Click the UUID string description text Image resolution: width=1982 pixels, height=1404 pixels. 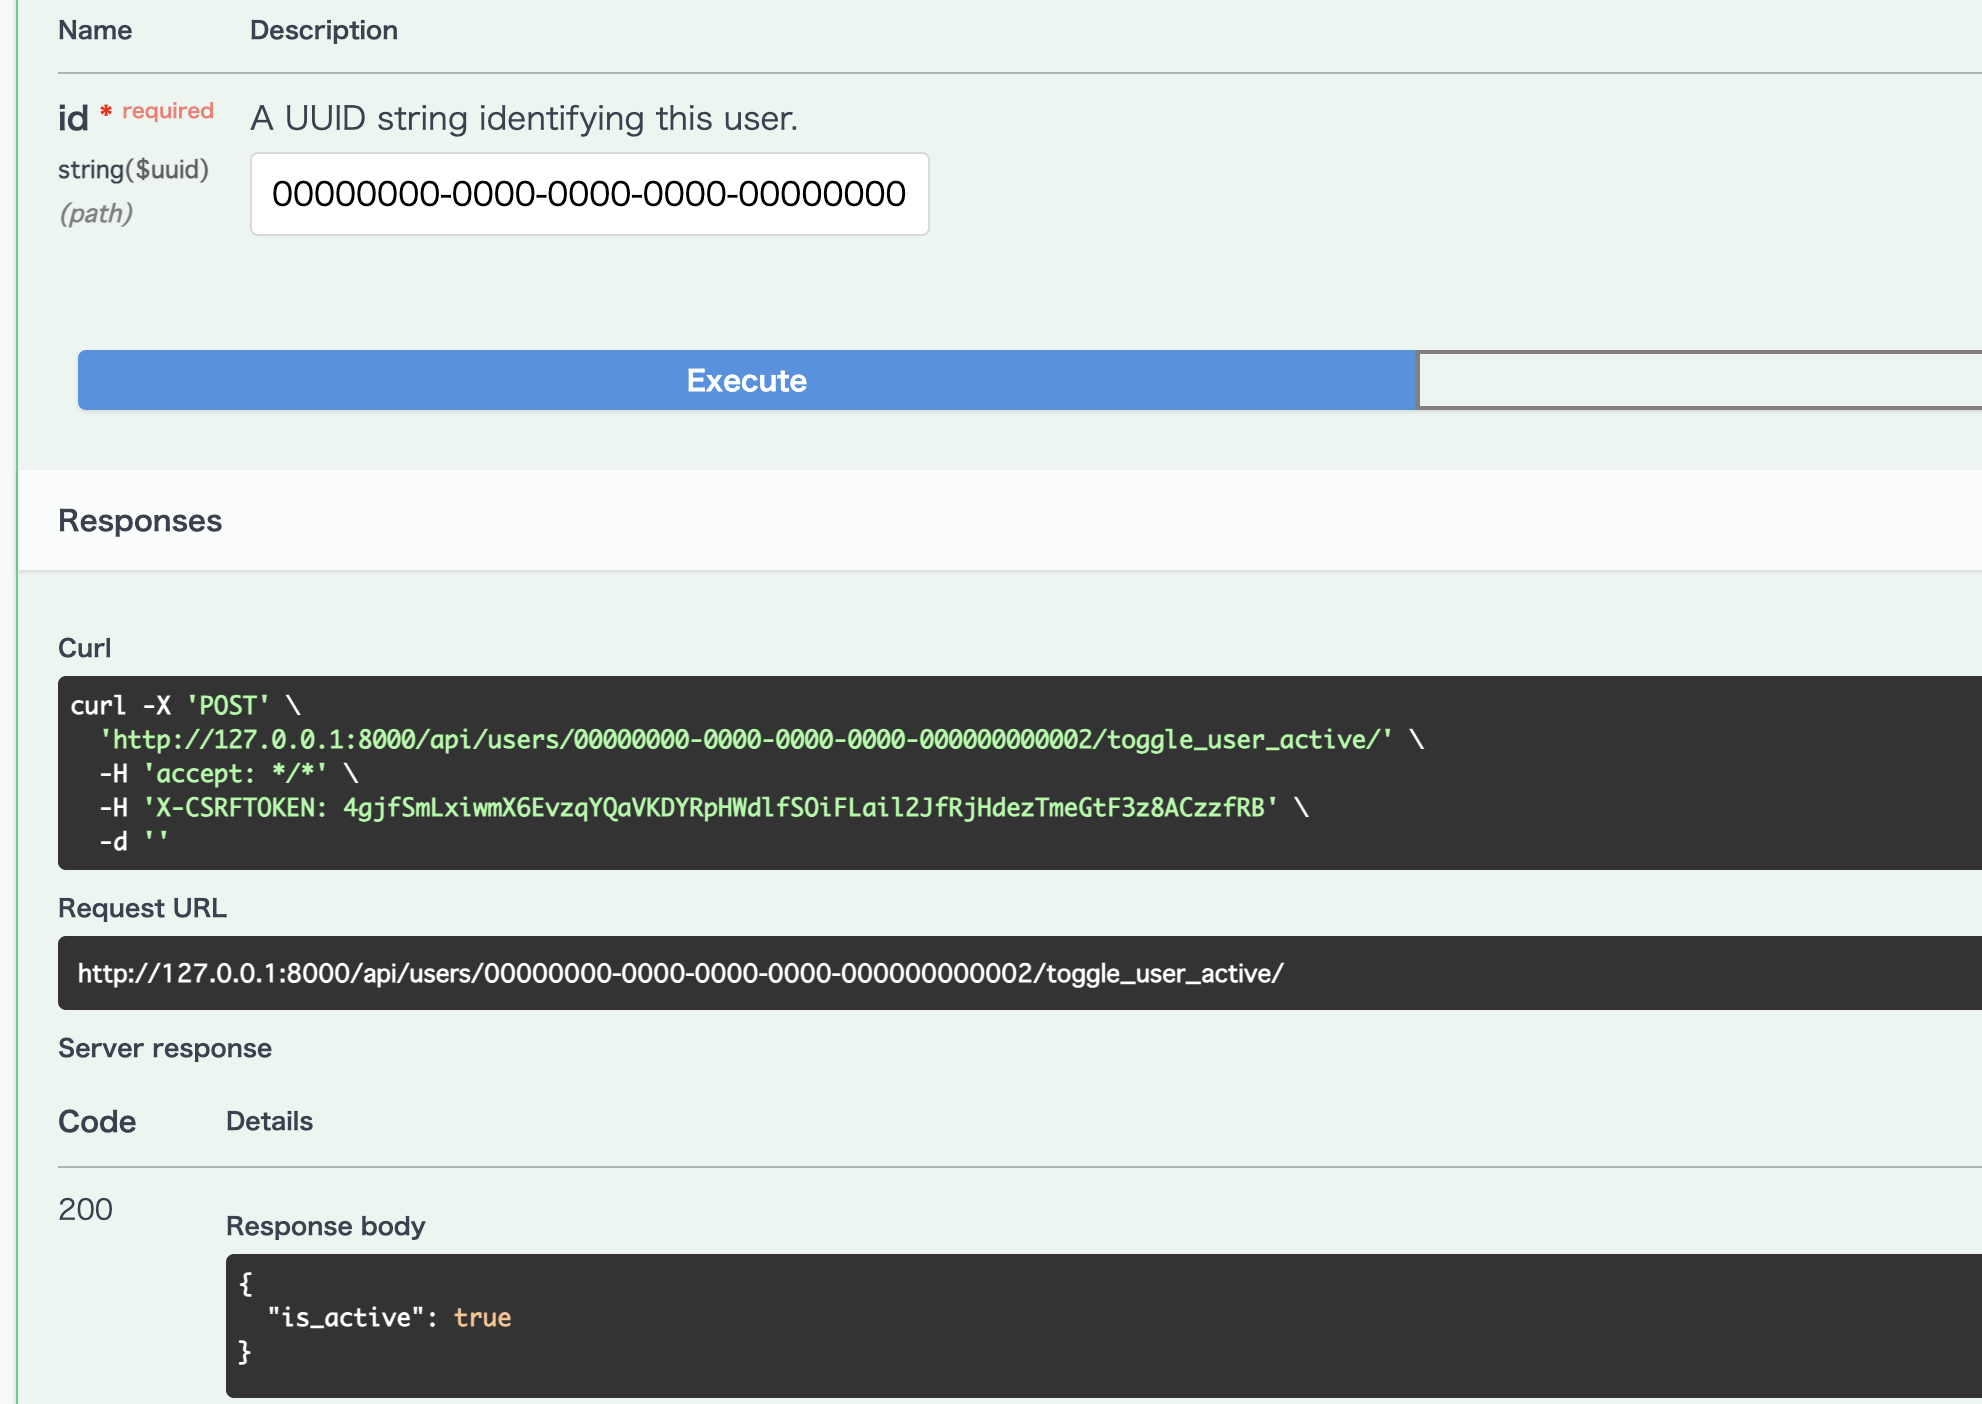pyautogui.click(x=523, y=118)
